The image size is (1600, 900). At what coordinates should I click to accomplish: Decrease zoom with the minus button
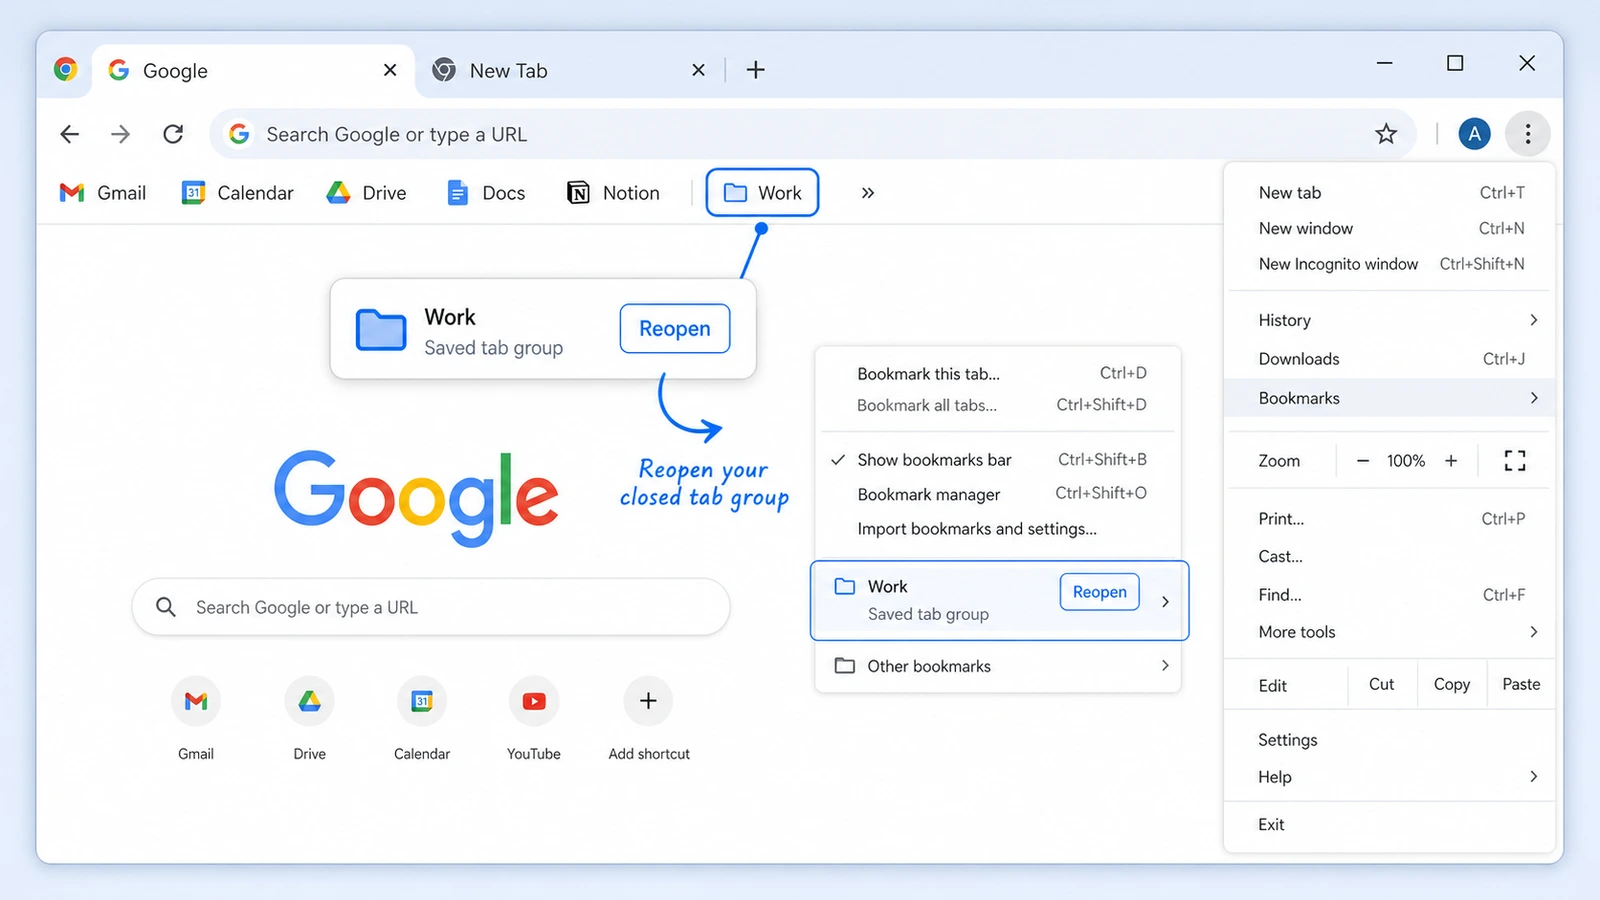pyautogui.click(x=1362, y=461)
